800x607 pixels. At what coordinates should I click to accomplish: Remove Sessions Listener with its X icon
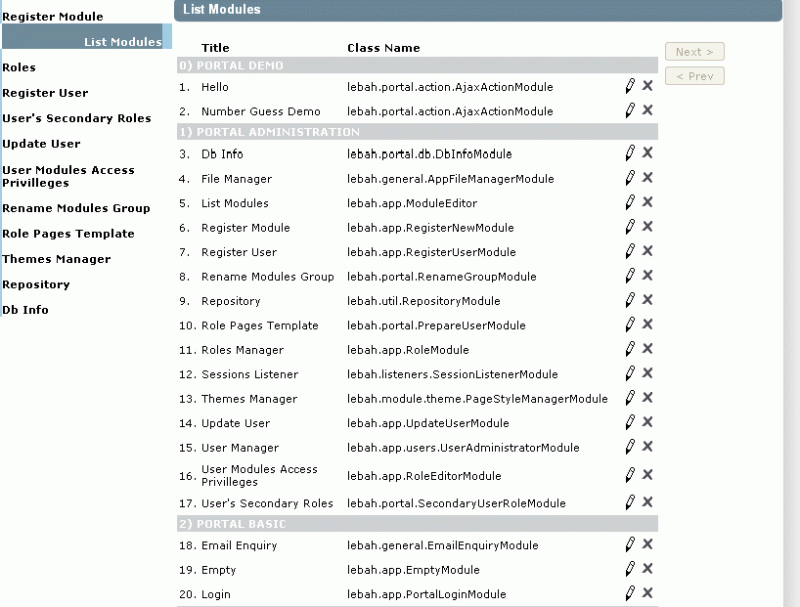point(646,374)
